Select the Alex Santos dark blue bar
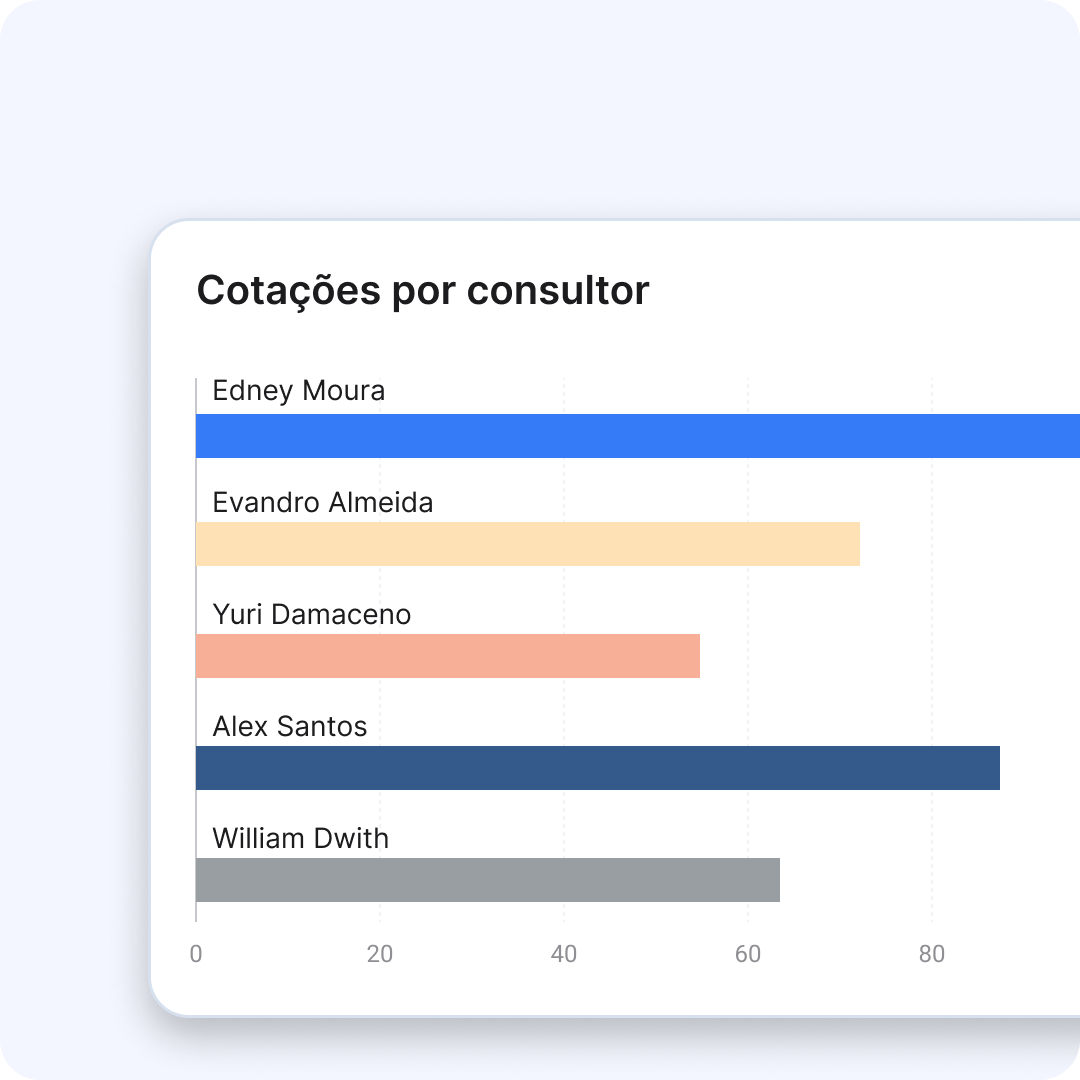Viewport: 1080px width, 1080px height. coord(598,768)
